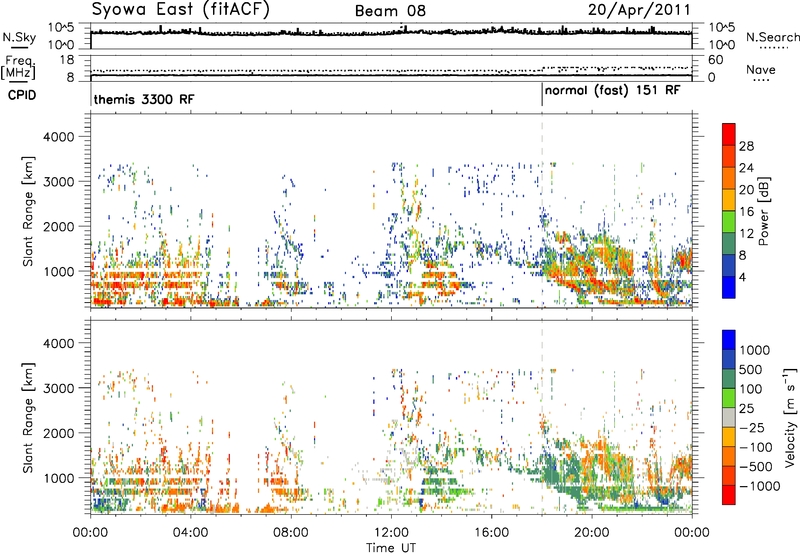Viewport: 800px width, 554px height.
Task: Click the Power colorbar value '4'
Action: coord(742,278)
